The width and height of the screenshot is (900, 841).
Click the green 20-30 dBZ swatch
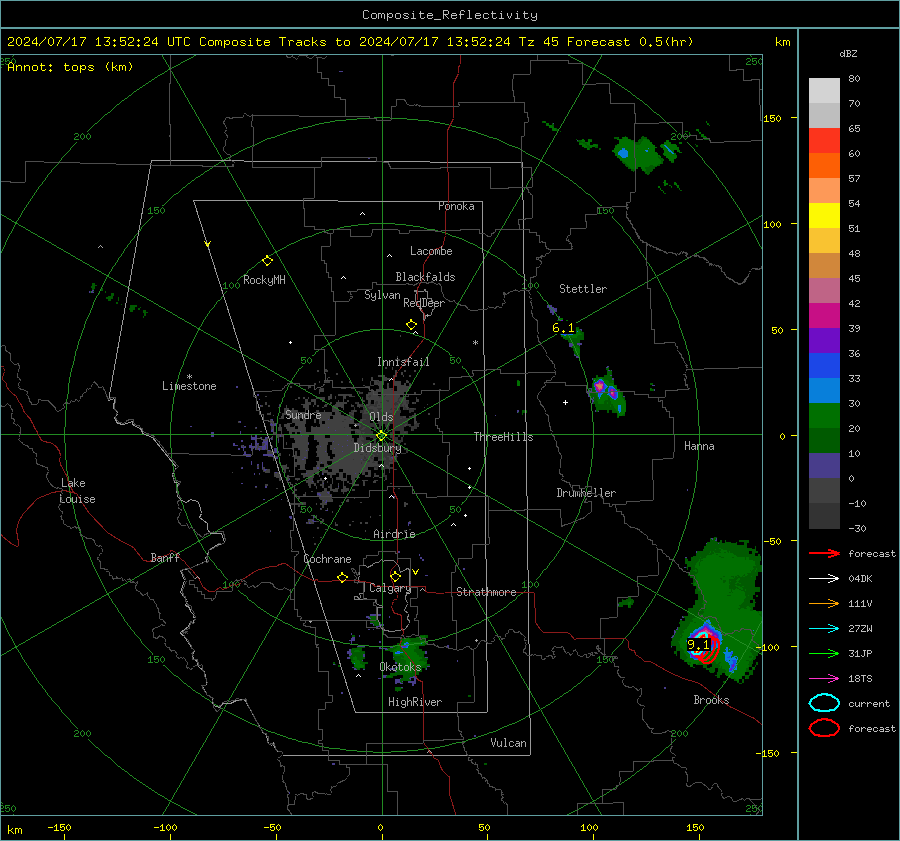(824, 416)
